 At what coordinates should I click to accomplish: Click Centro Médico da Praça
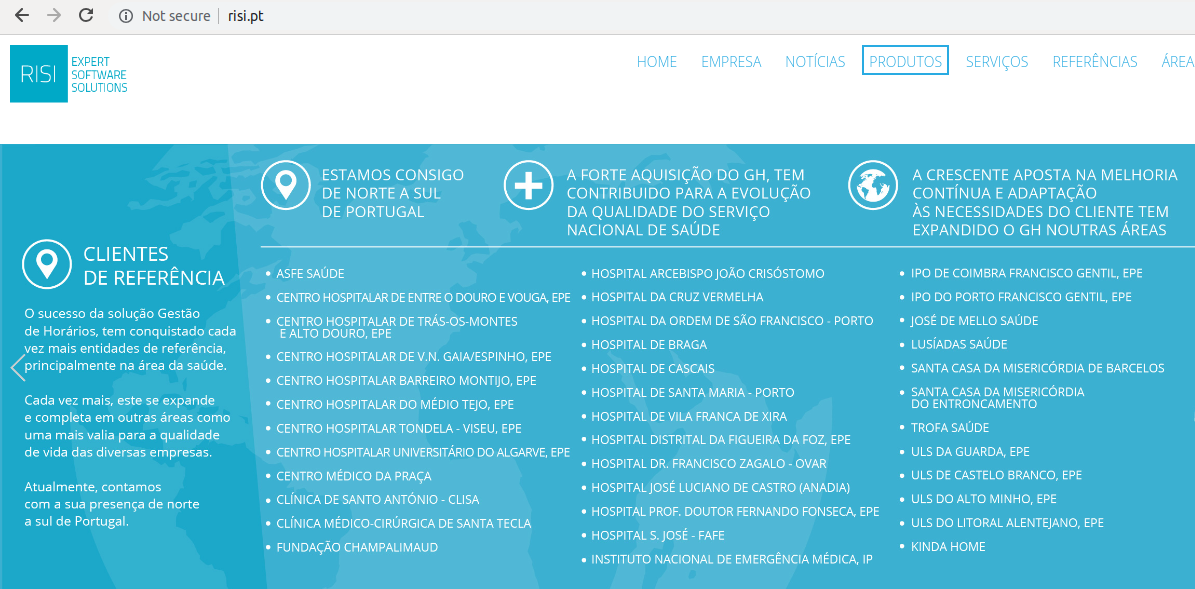tap(354, 476)
